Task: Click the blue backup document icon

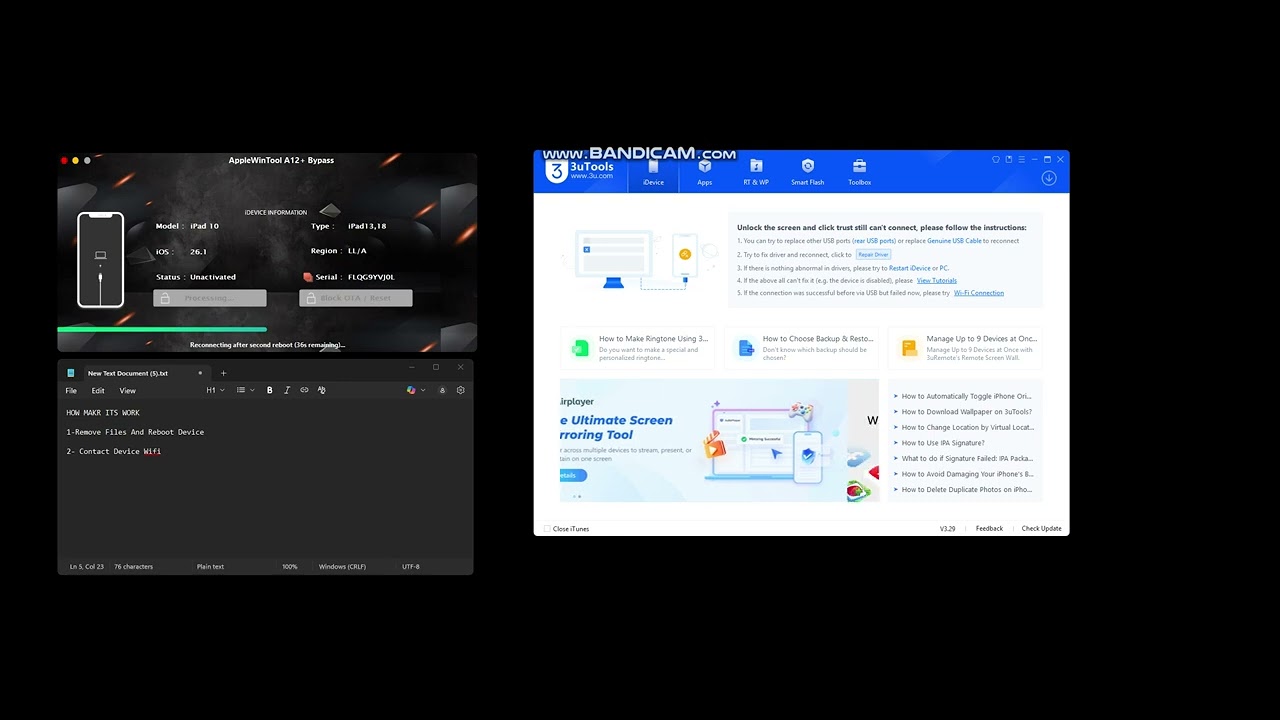Action: point(745,348)
